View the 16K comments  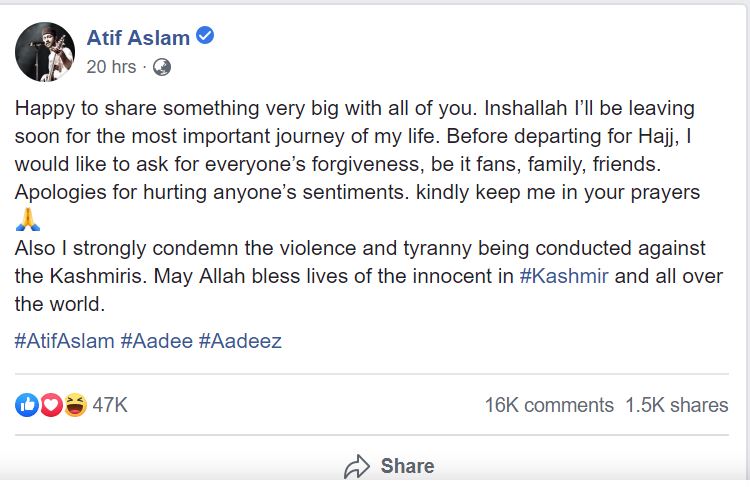(x=549, y=405)
